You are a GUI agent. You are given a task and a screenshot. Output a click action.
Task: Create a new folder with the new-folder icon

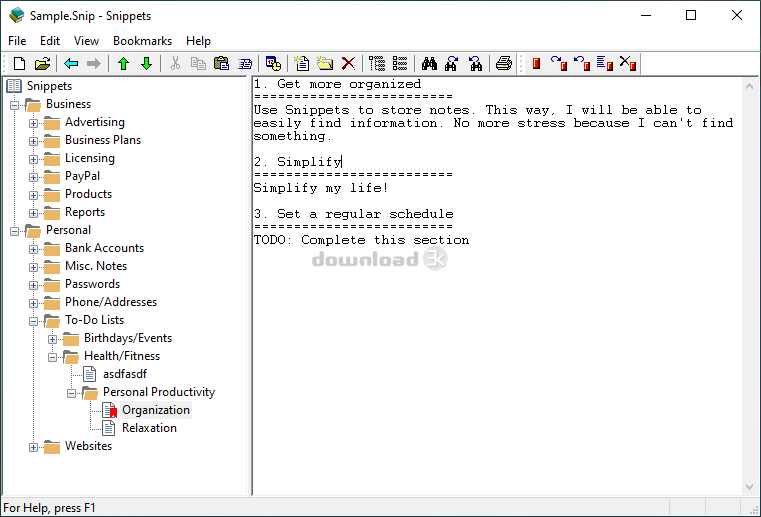(x=325, y=64)
